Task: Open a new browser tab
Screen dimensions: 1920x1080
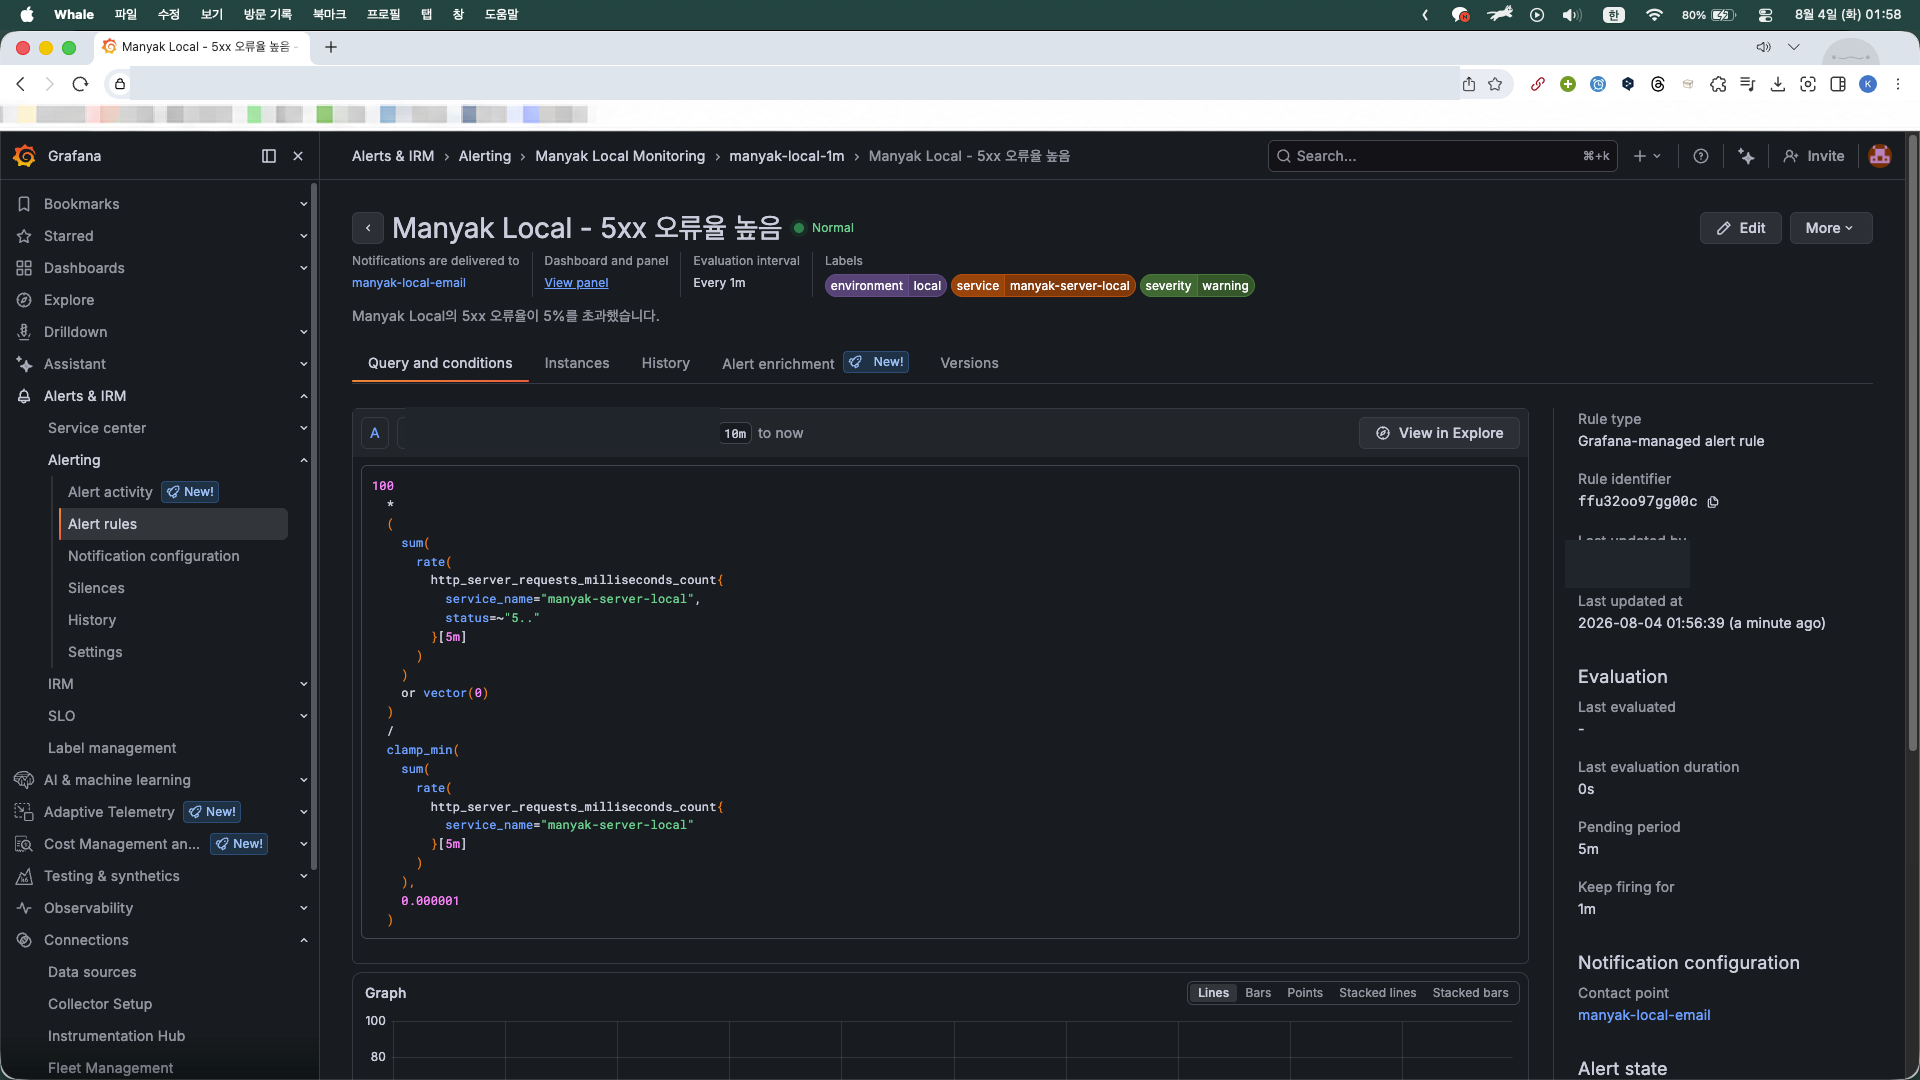Action: (331, 47)
